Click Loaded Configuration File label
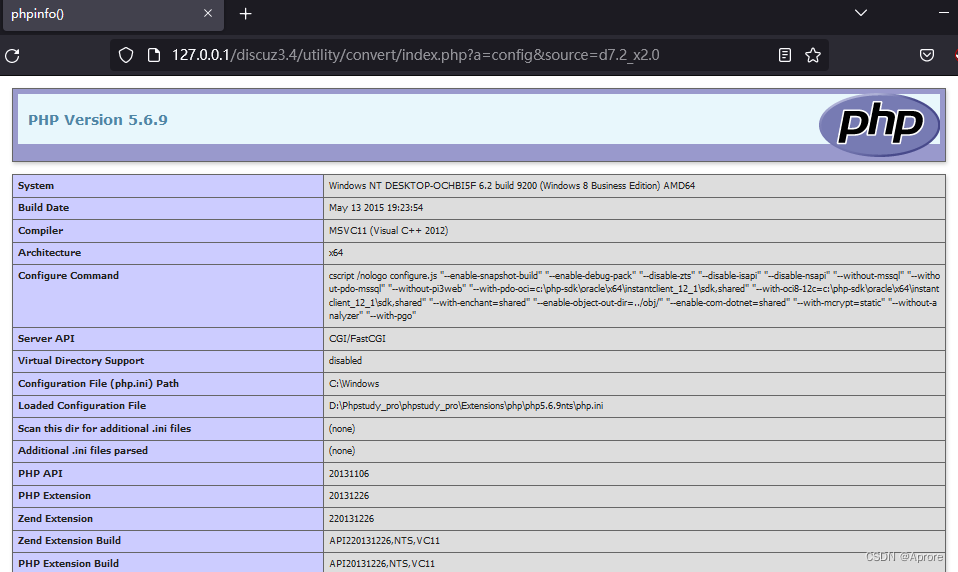Viewport: 958px width, 572px height. pos(82,406)
